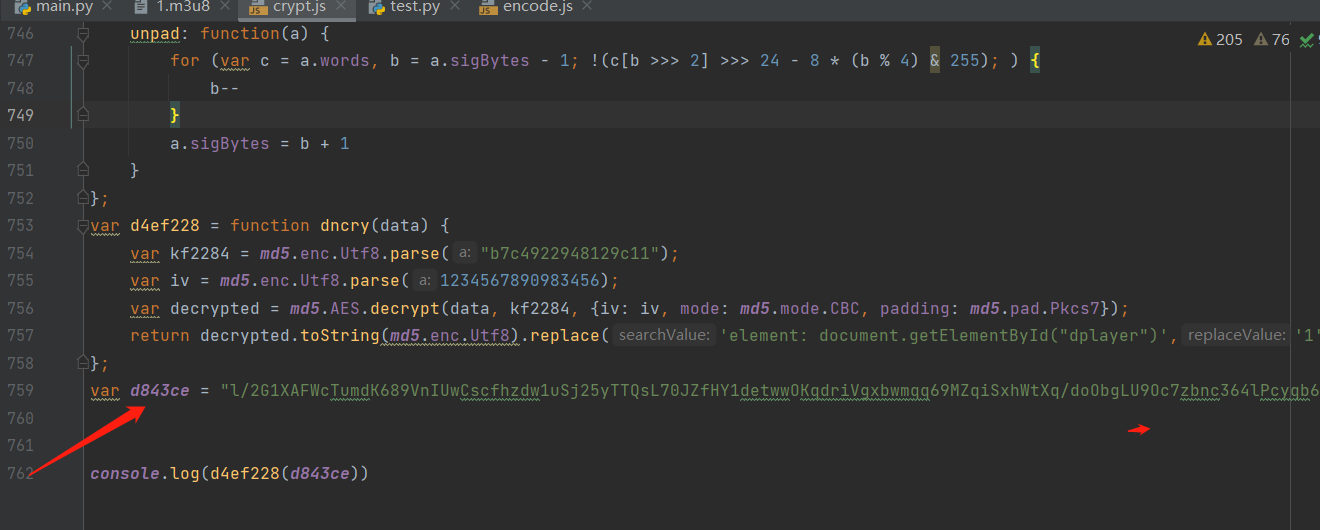Click the python icon on test.py tab
This screenshot has width=1320, height=530.
pos(377,7)
